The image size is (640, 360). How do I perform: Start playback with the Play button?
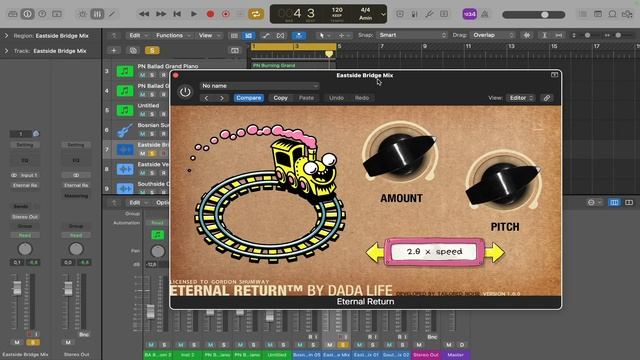193,14
